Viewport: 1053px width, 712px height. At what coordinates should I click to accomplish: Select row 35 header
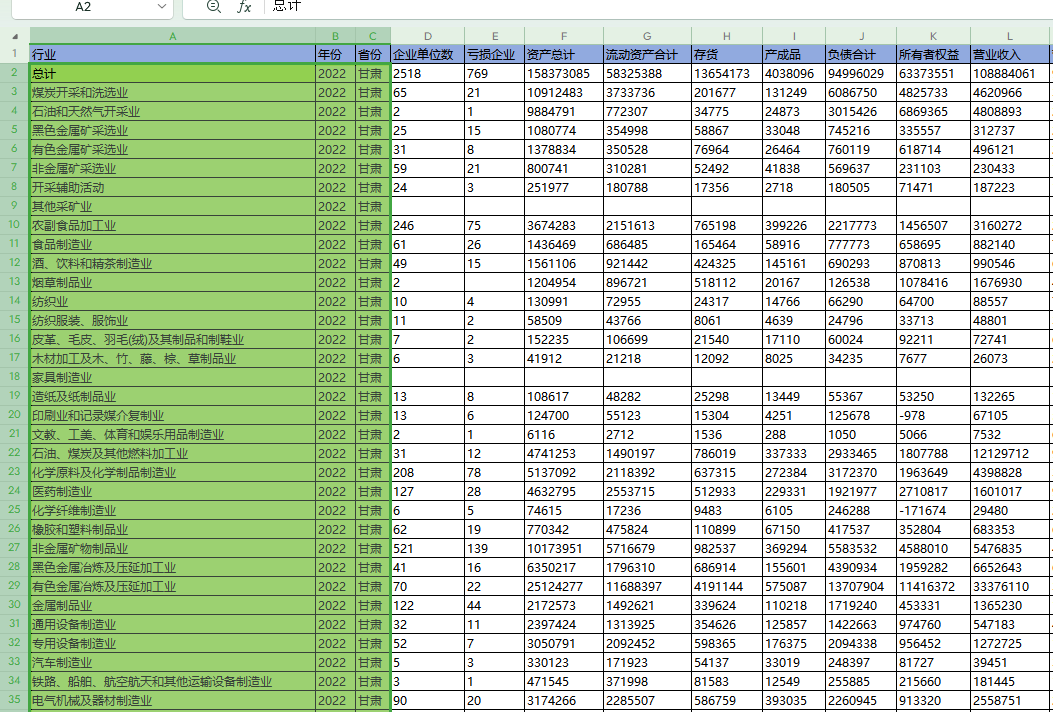click(15, 700)
